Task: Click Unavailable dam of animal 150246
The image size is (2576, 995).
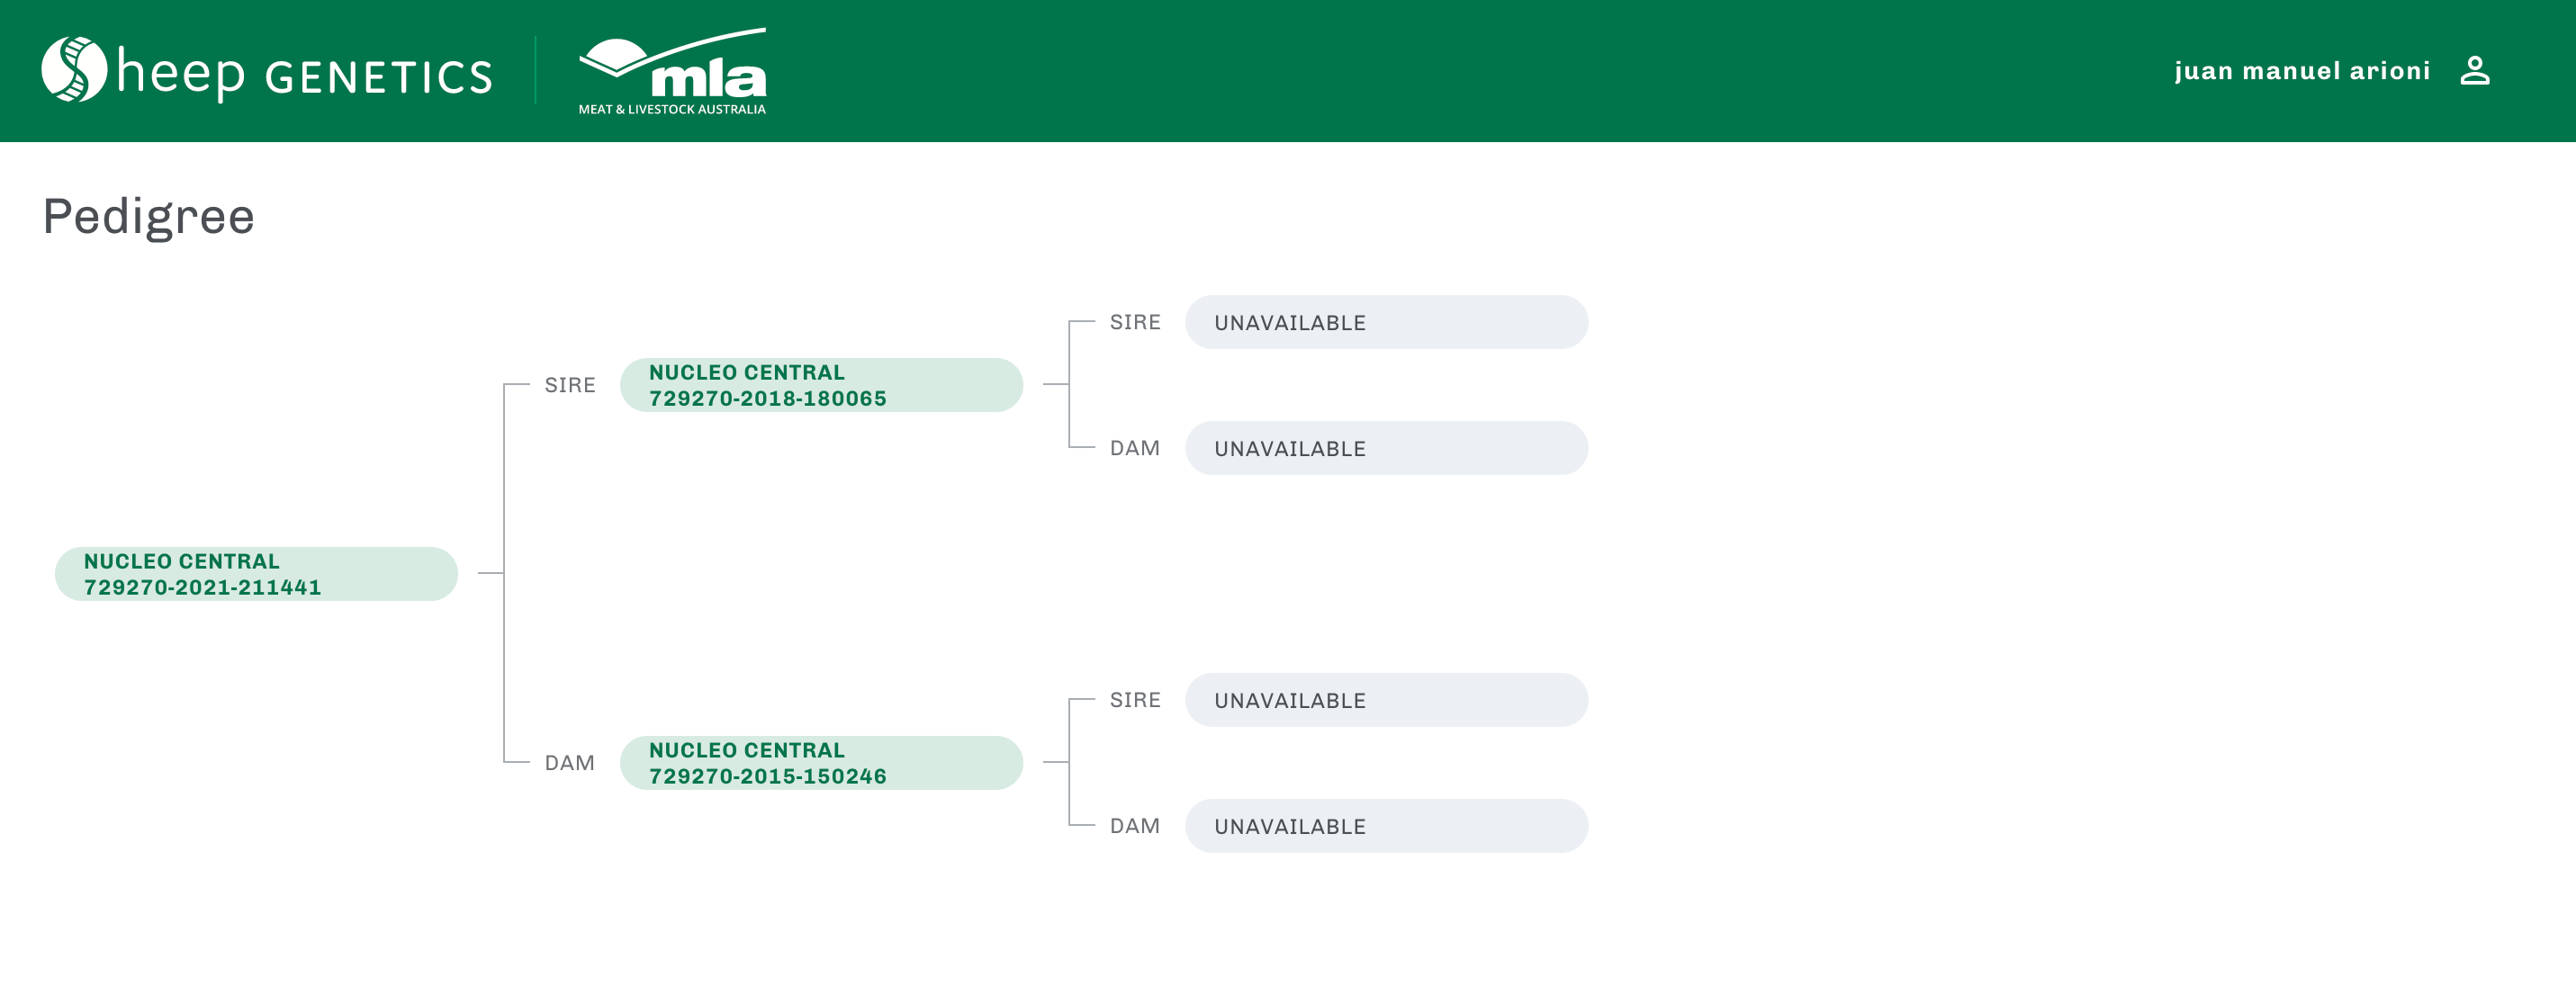Action: 1386,826
